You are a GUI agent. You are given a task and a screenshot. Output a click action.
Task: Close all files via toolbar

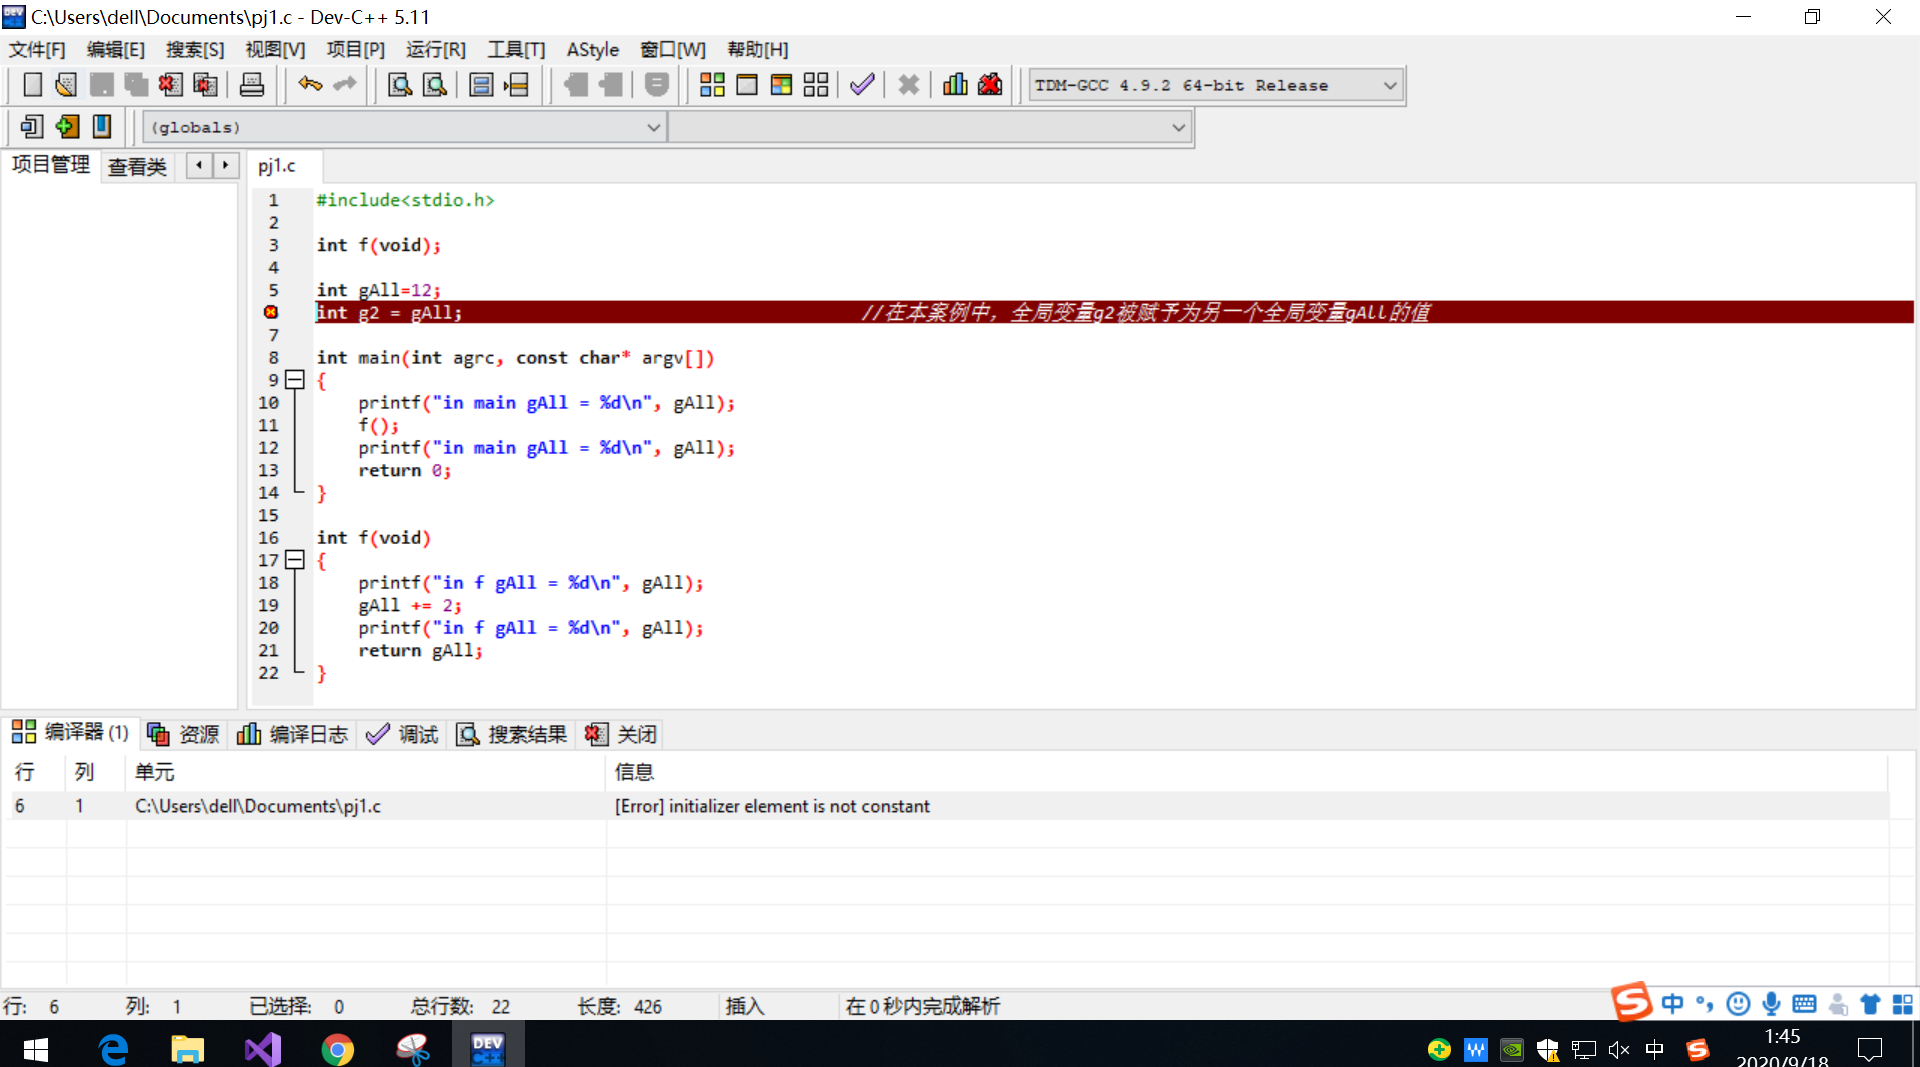[x=205, y=85]
